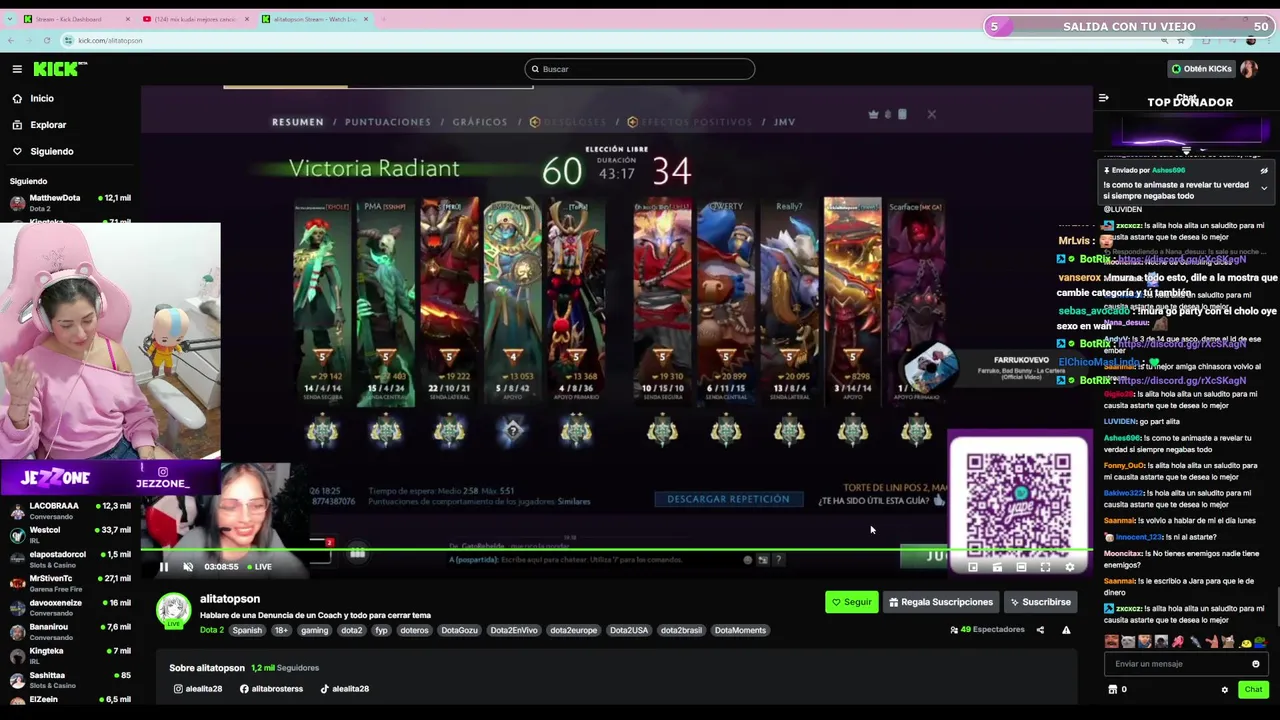1280x720 pixels.
Task: Toggle theater mode on player
Action: coord(1021,567)
